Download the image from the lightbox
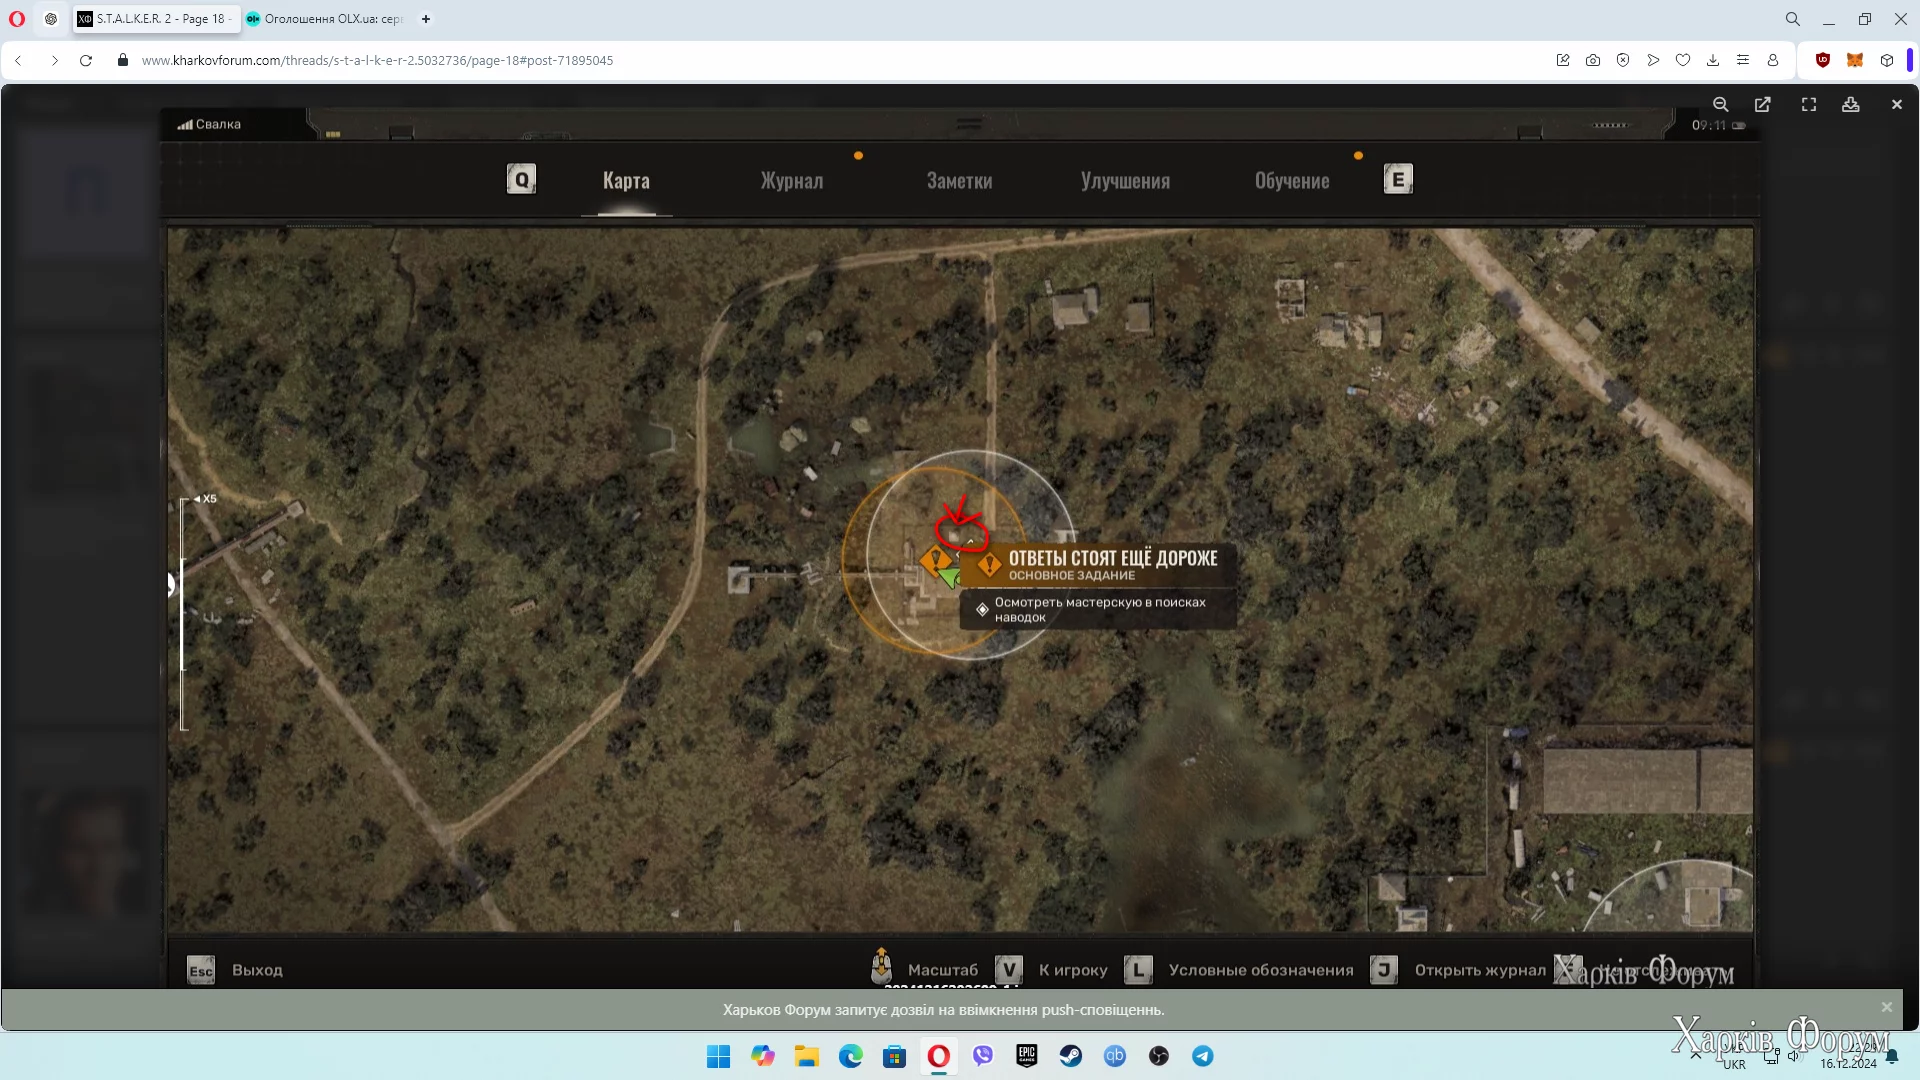This screenshot has width=1920, height=1080. tap(1851, 104)
